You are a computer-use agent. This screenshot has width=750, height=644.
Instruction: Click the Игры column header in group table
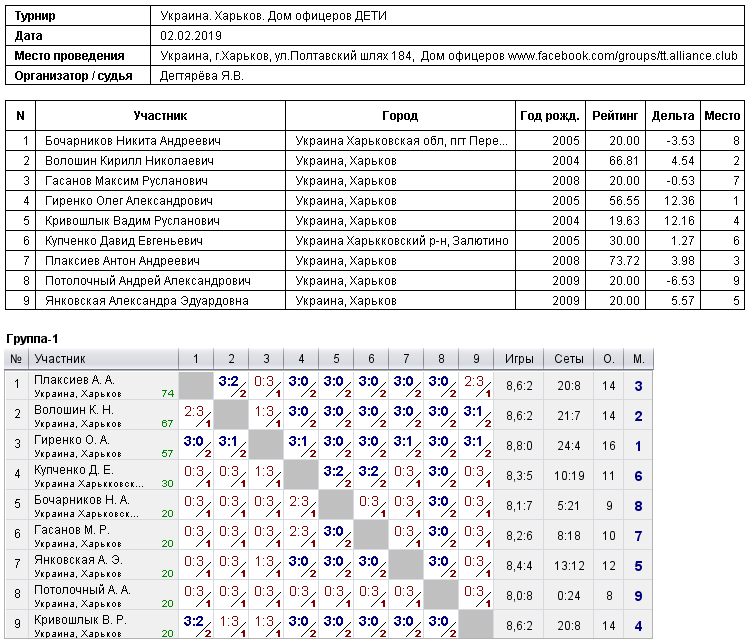click(x=519, y=359)
